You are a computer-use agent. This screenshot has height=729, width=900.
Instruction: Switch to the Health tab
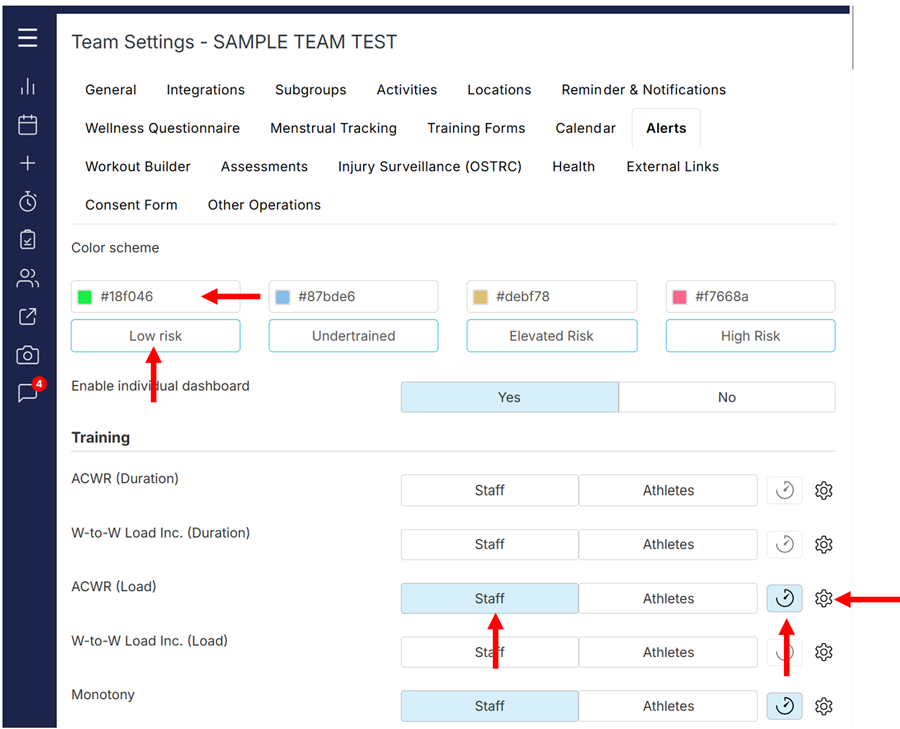coord(573,166)
